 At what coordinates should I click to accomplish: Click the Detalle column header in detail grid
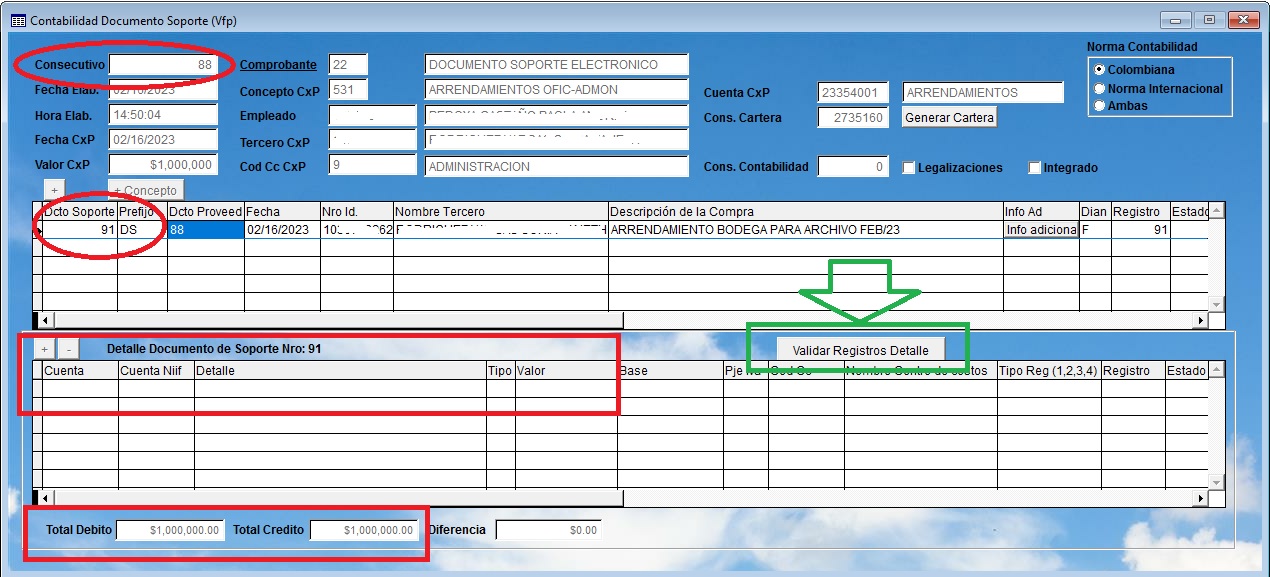[x=340, y=370]
